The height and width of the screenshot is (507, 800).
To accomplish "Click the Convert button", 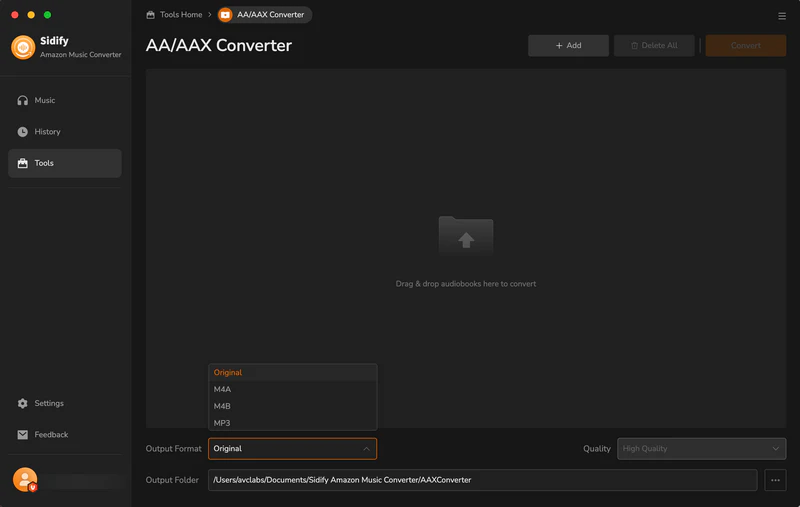I will 745,45.
